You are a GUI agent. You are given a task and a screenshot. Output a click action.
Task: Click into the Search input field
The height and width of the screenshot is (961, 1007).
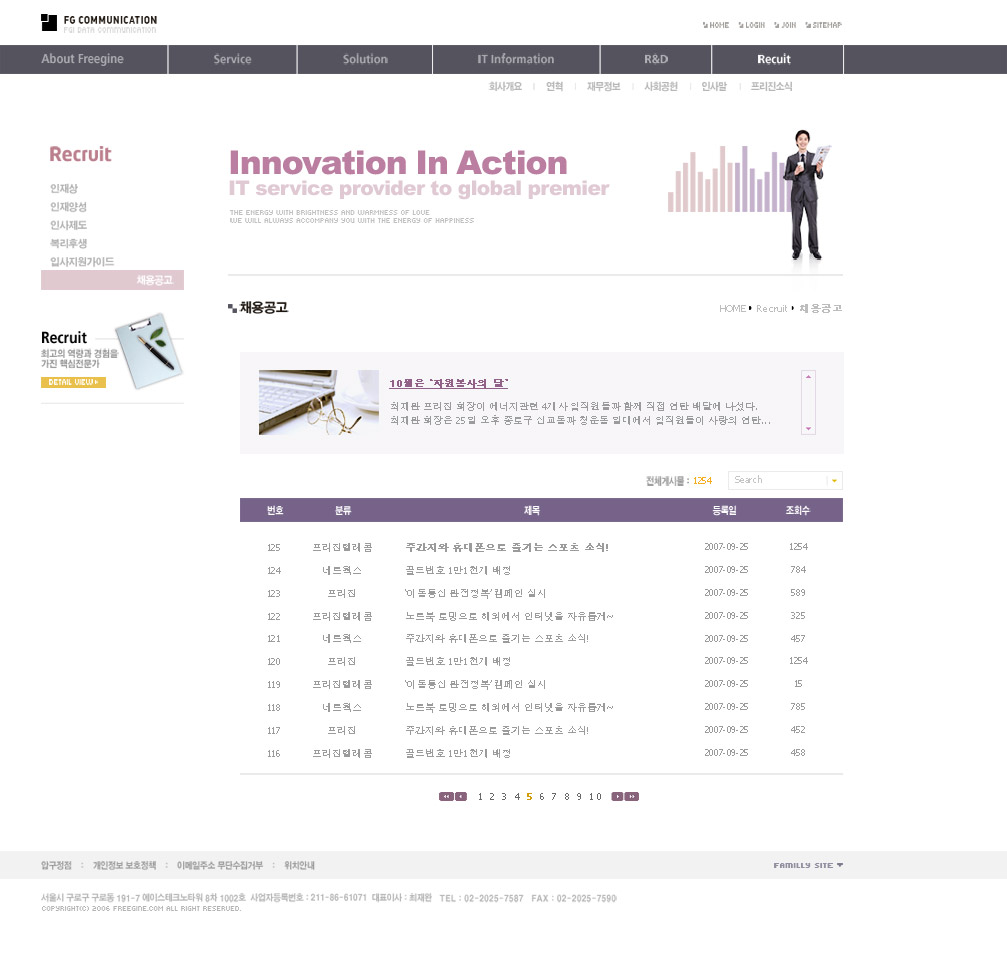point(777,481)
